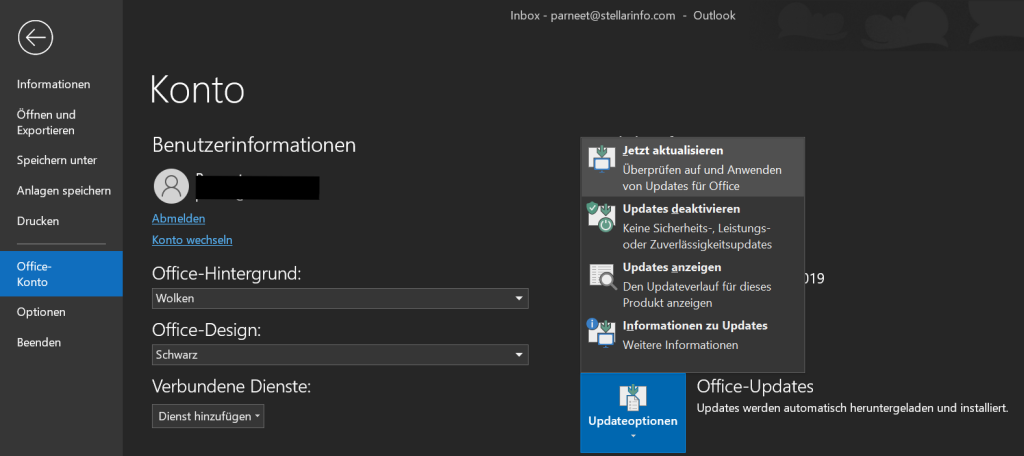Screen dimensions: 1024x456
Task: Select the Office-Konto sidebar entry
Action: pos(61,274)
